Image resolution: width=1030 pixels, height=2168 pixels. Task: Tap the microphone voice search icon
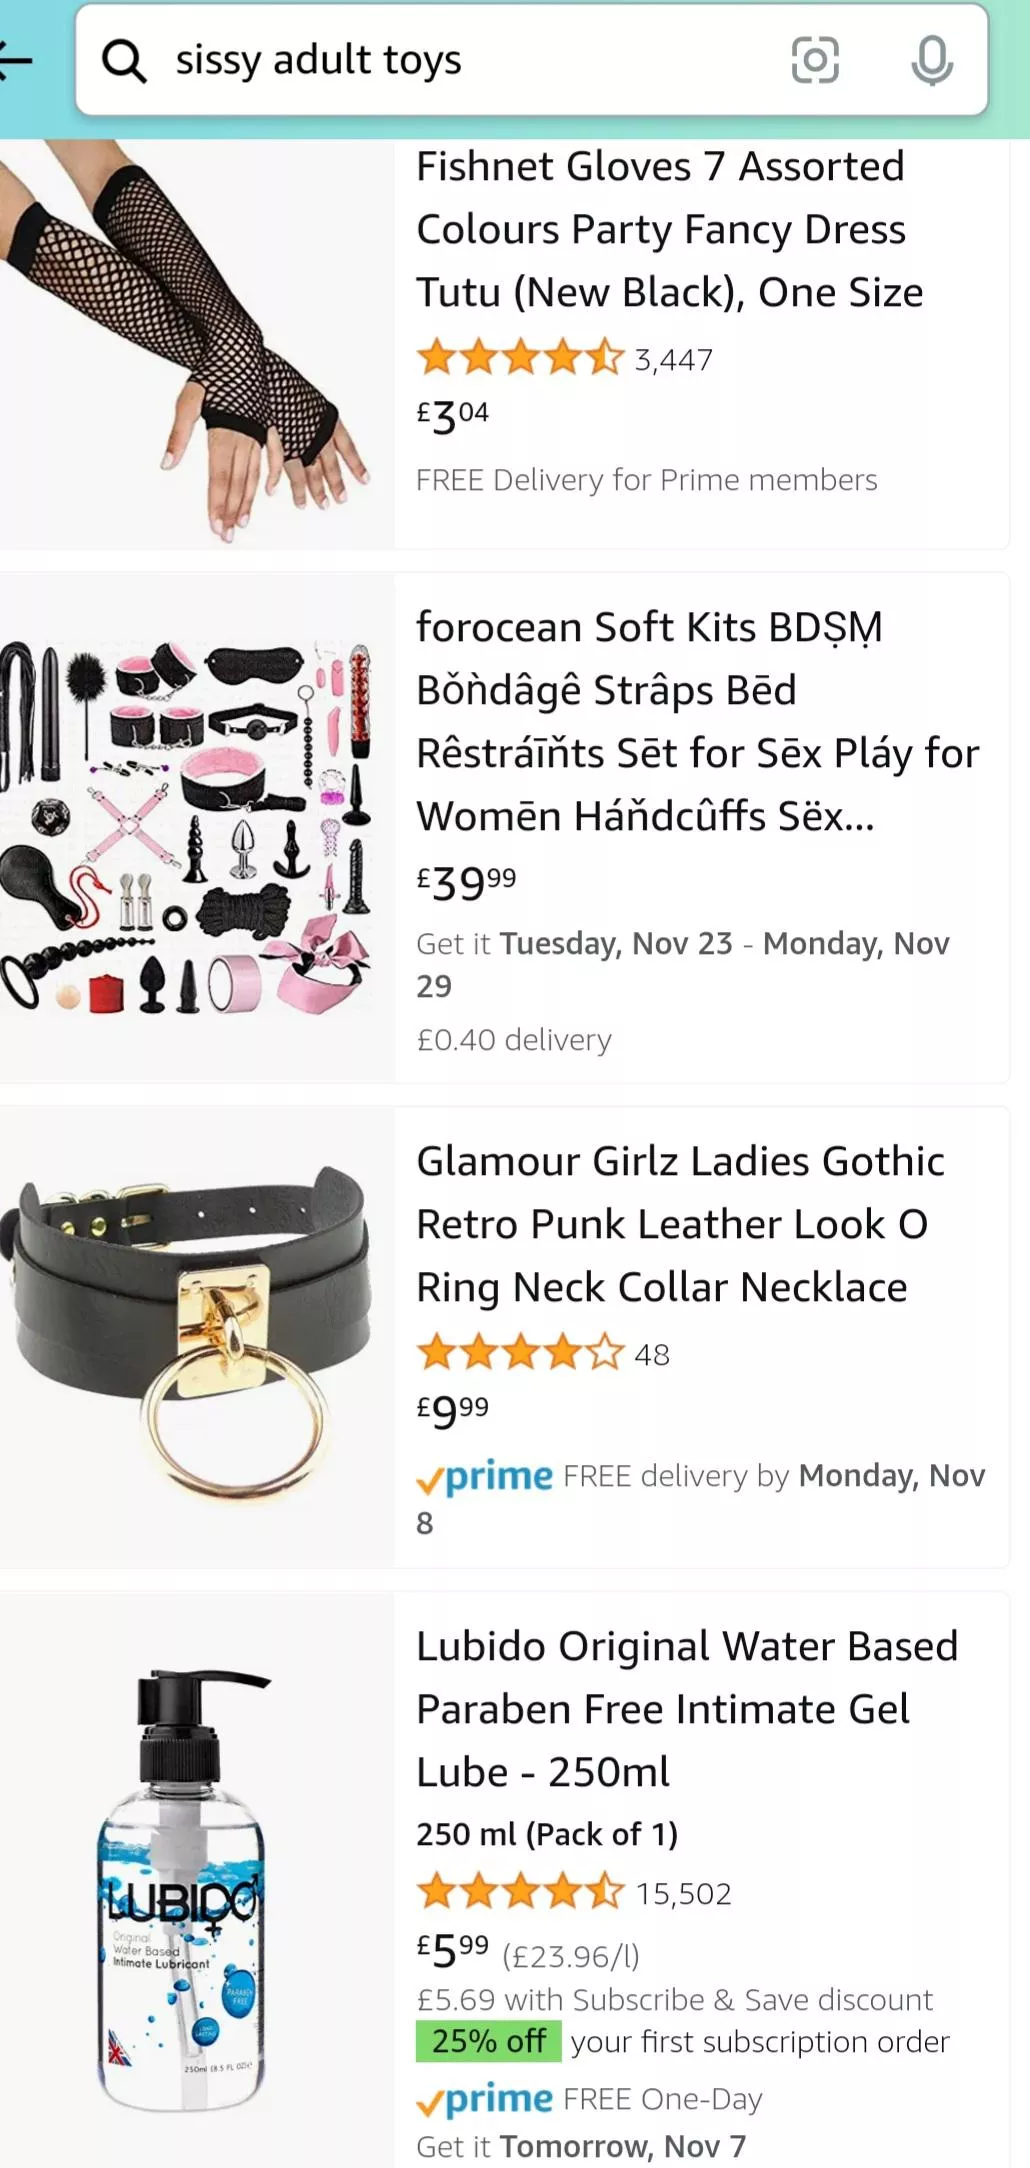point(931,61)
